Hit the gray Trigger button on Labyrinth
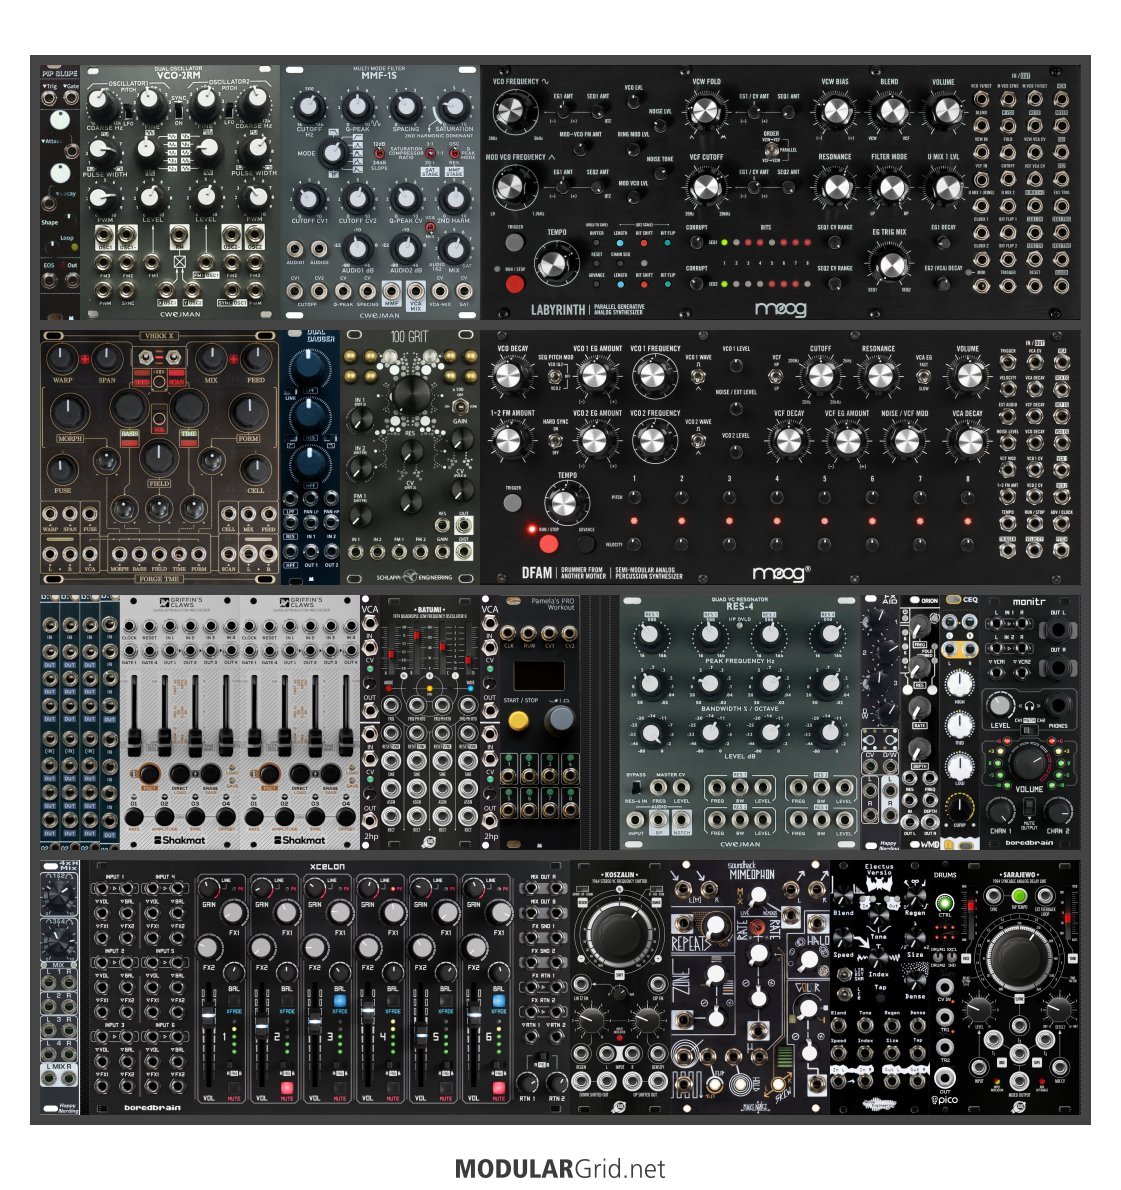The image size is (1121, 1190). [515, 242]
